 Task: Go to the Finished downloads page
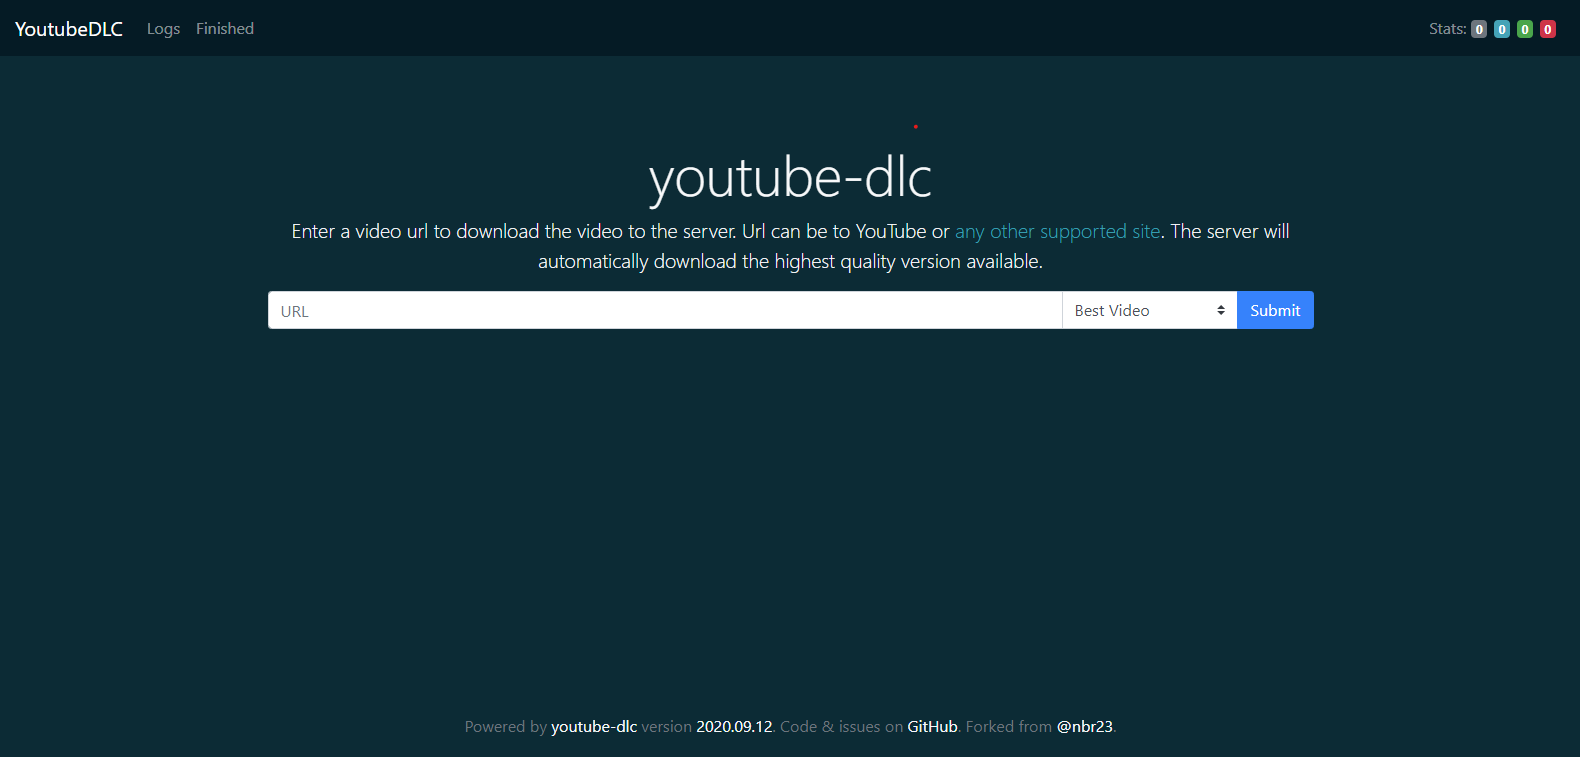(x=225, y=29)
